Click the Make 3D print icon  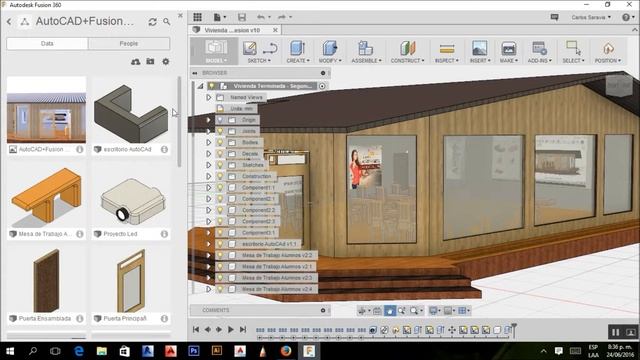click(x=508, y=48)
